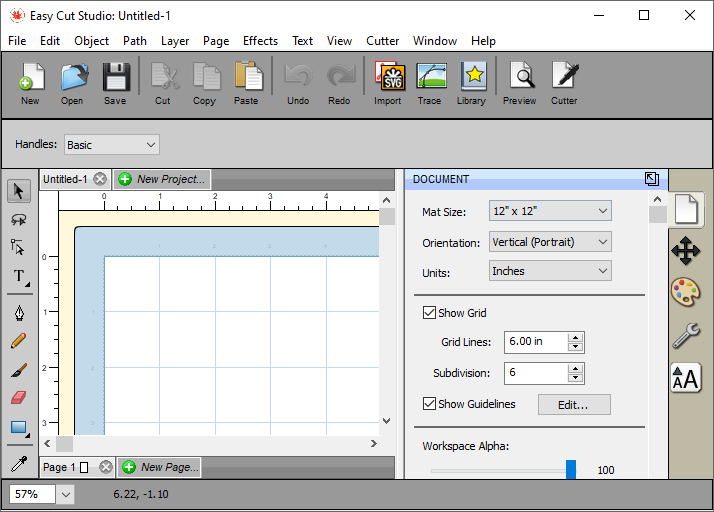
Task: Click the Workspace Alpha slider handle
Action: [571, 470]
